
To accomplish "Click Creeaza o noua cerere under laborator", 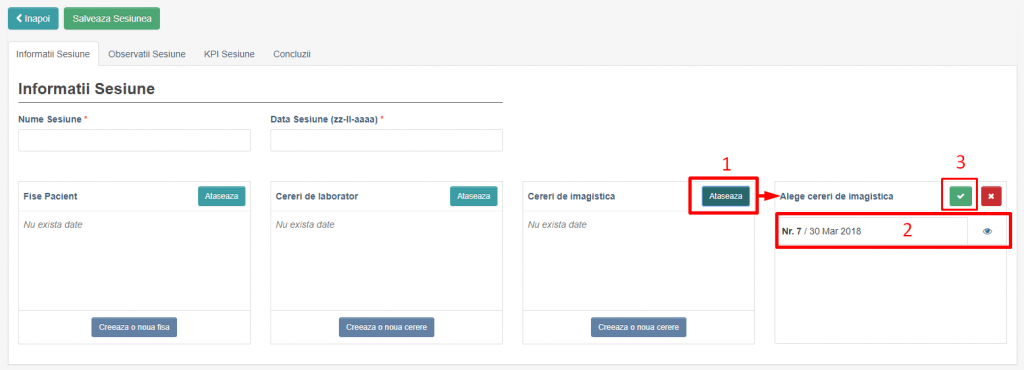I will 387,327.
